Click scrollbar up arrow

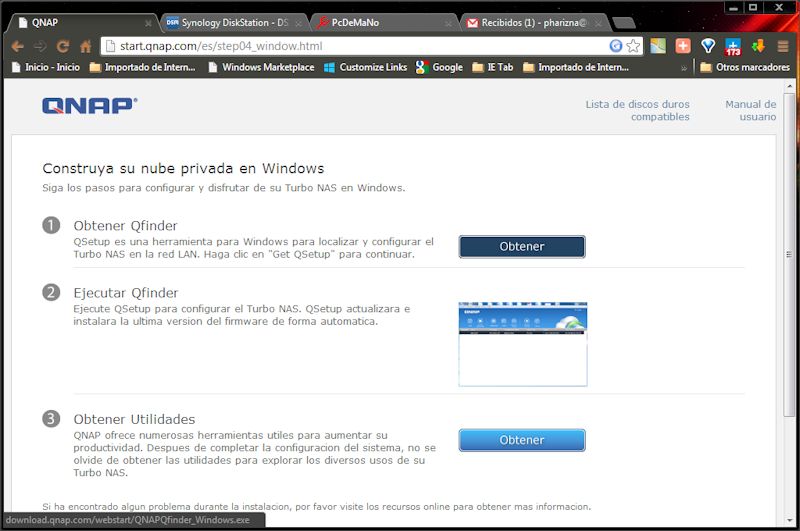[789, 86]
